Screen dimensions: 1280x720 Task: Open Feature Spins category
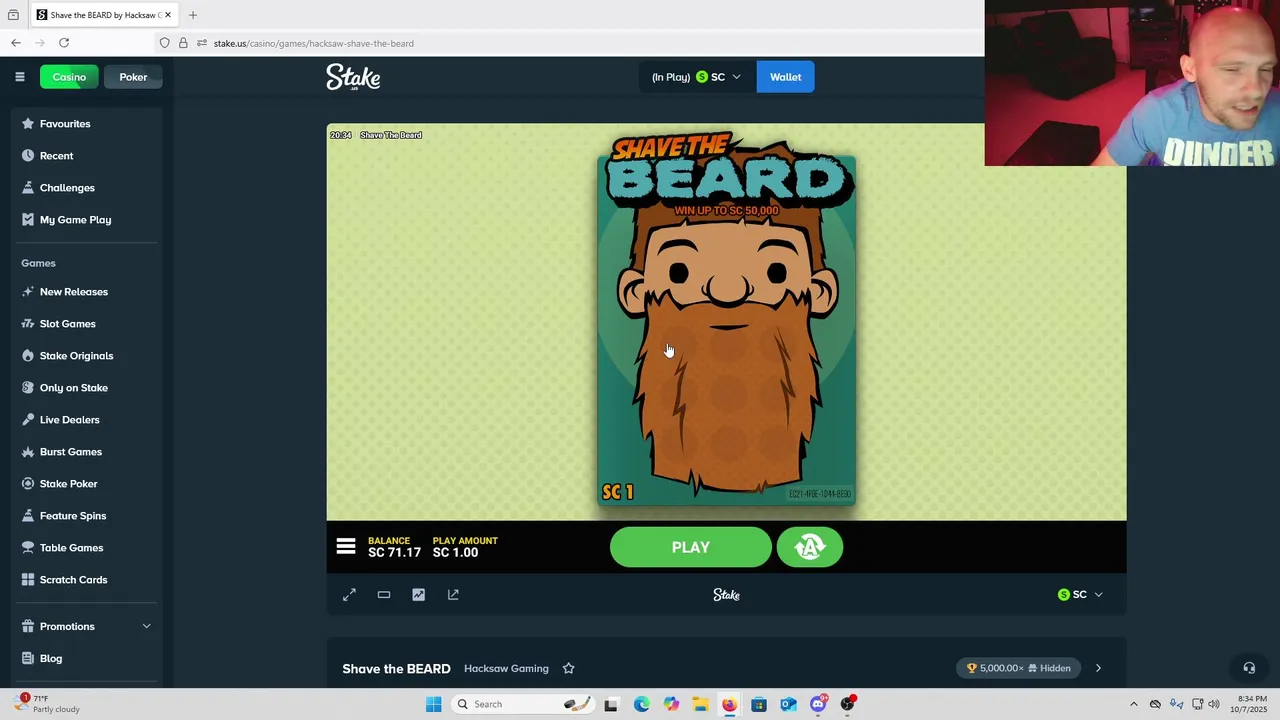click(86, 516)
